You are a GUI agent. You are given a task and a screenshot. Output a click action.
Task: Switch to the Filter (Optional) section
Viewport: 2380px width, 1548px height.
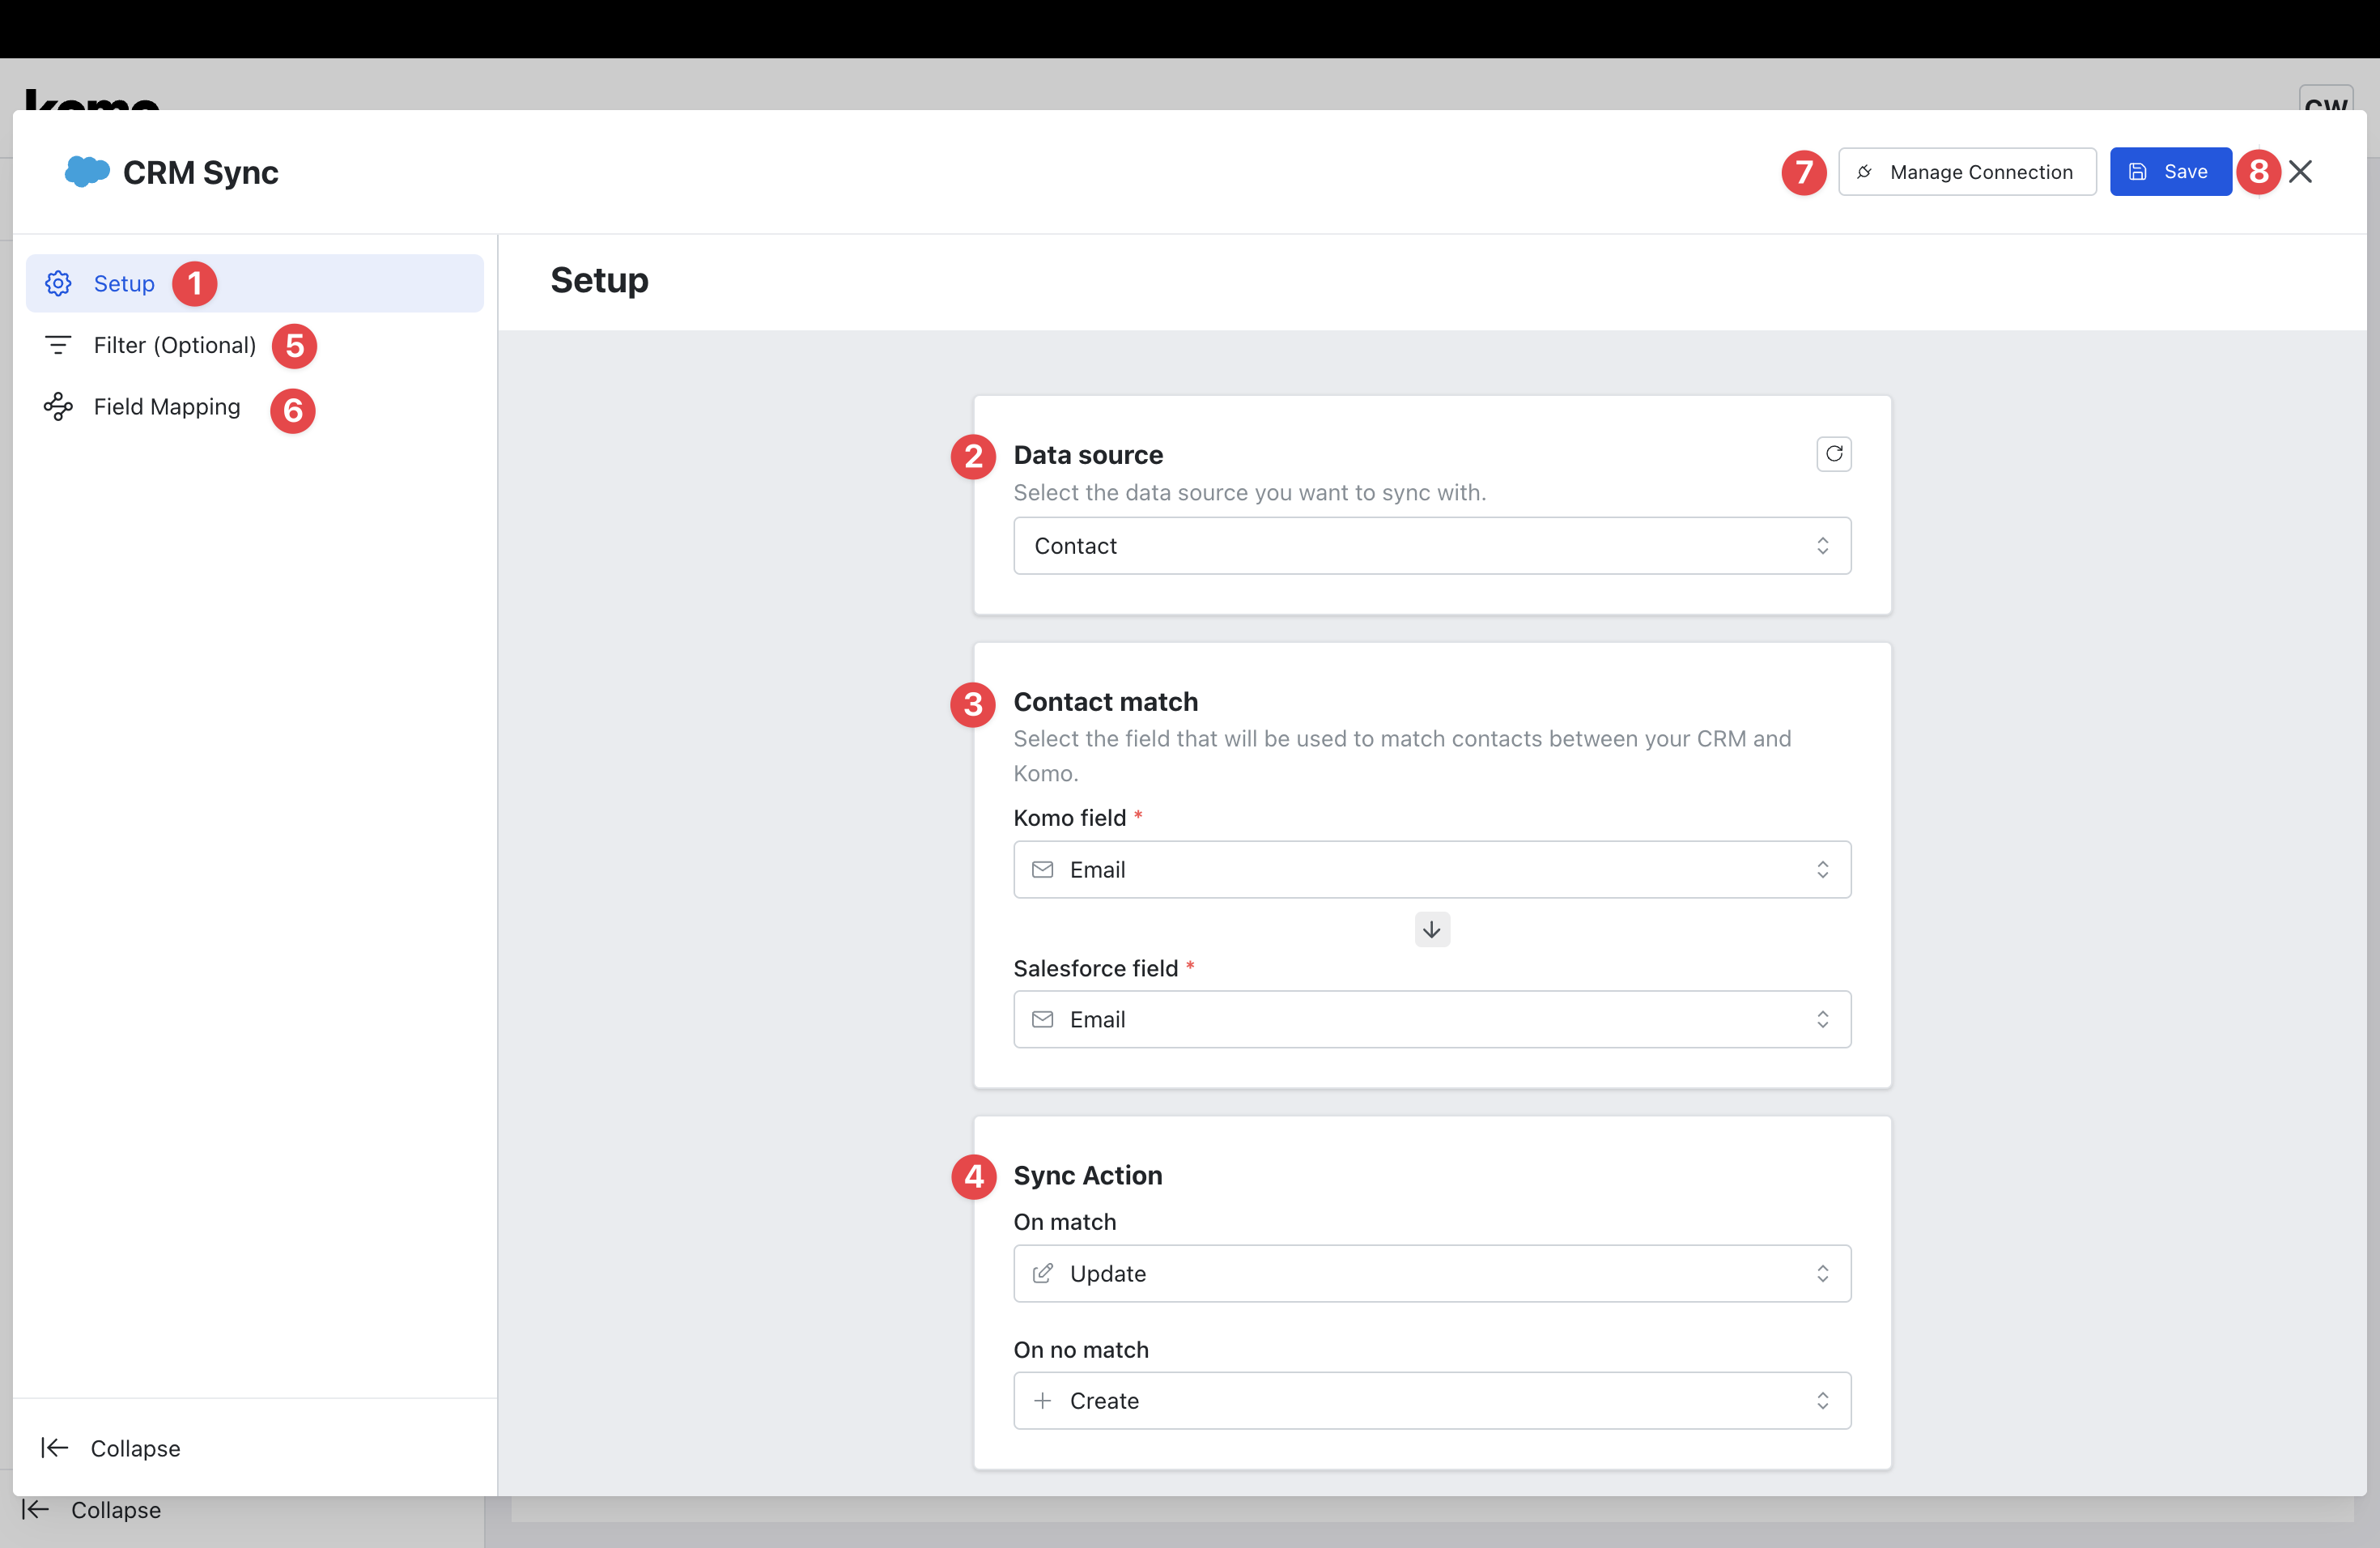tap(174, 345)
